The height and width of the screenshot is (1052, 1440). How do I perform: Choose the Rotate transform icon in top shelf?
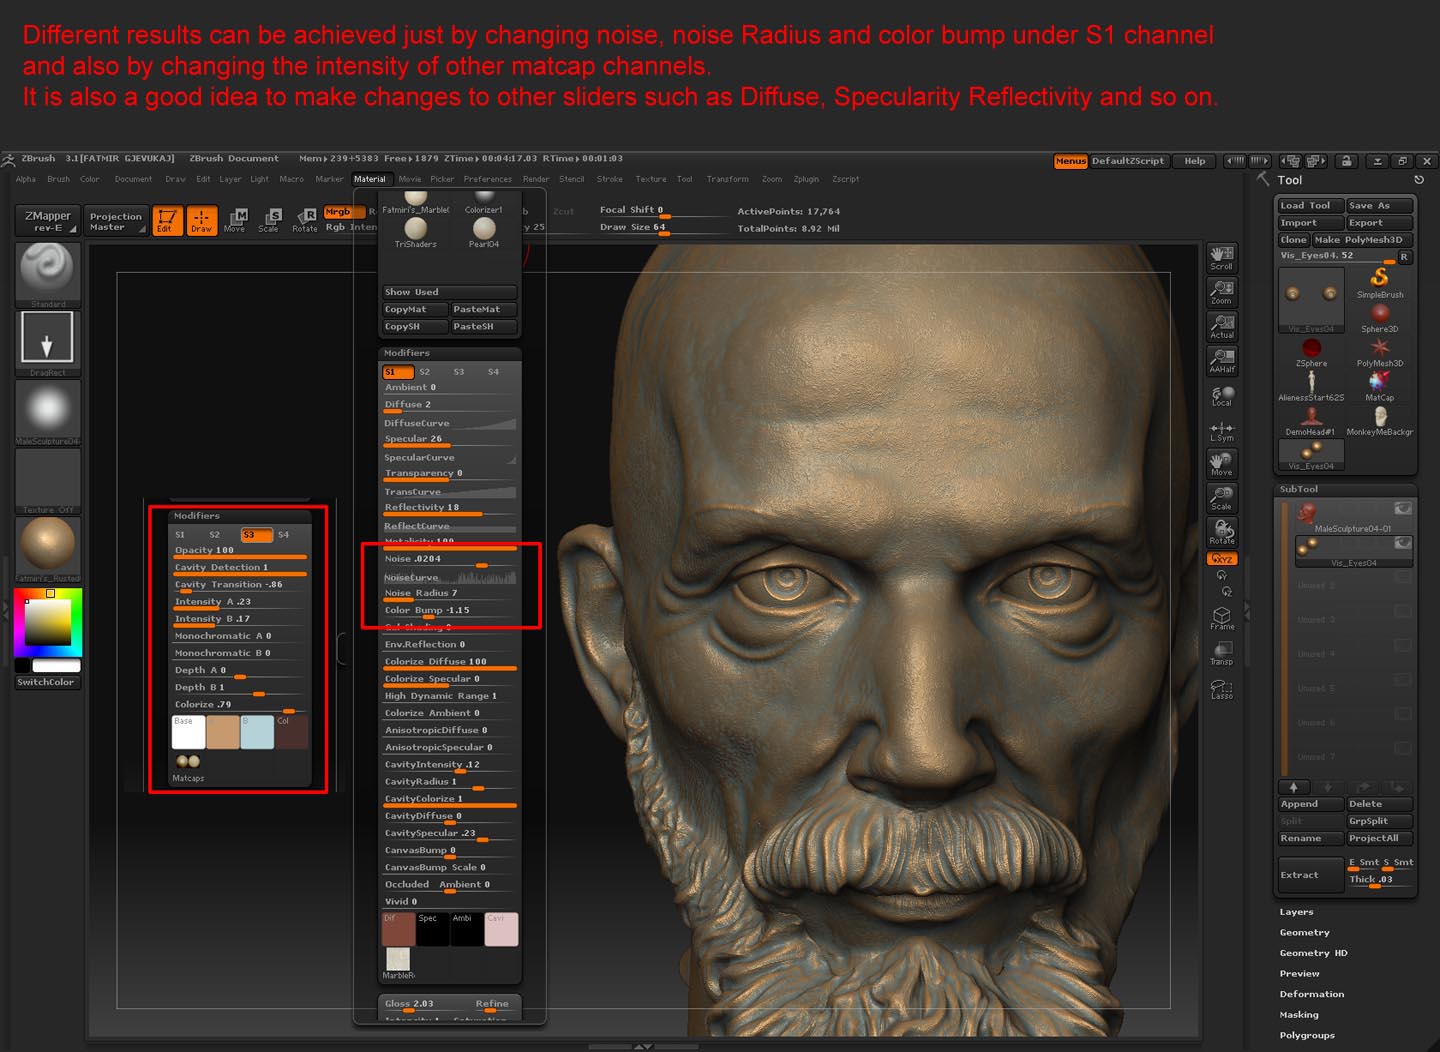point(305,220)
